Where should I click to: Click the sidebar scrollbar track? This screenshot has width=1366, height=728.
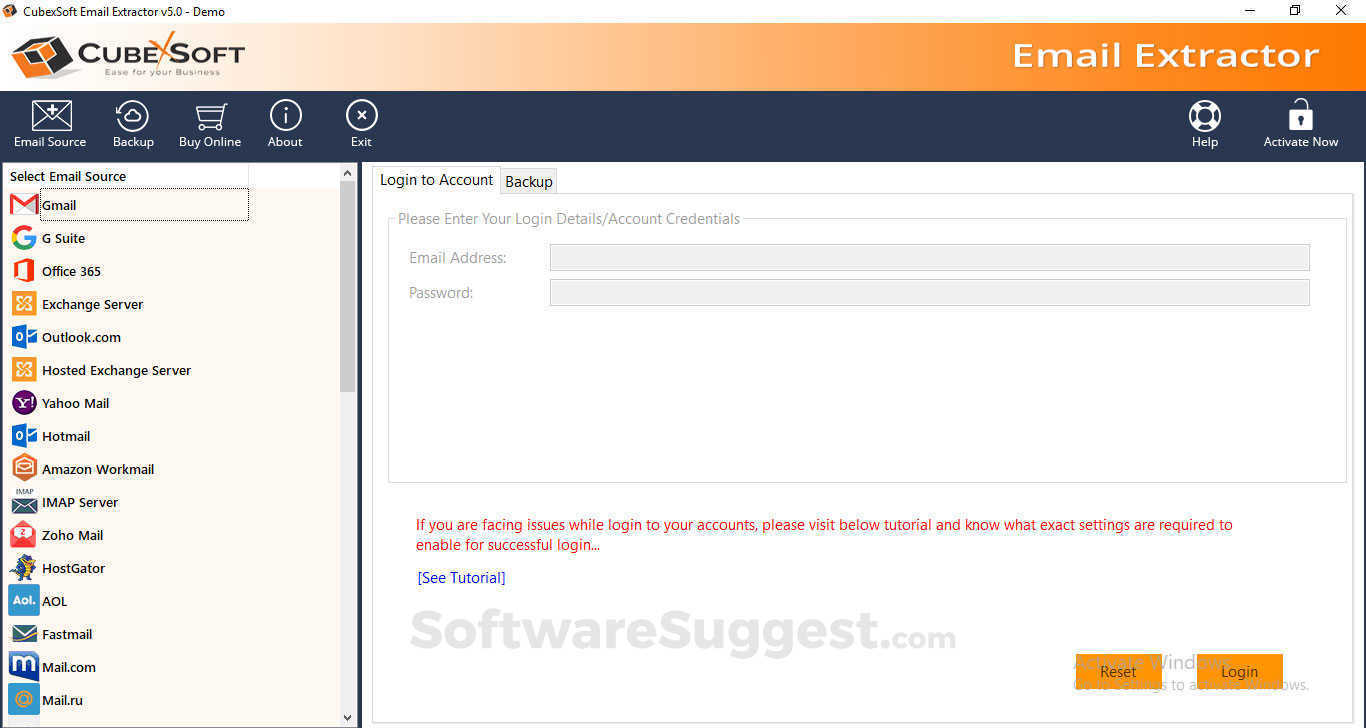click(x=345, y=500)
